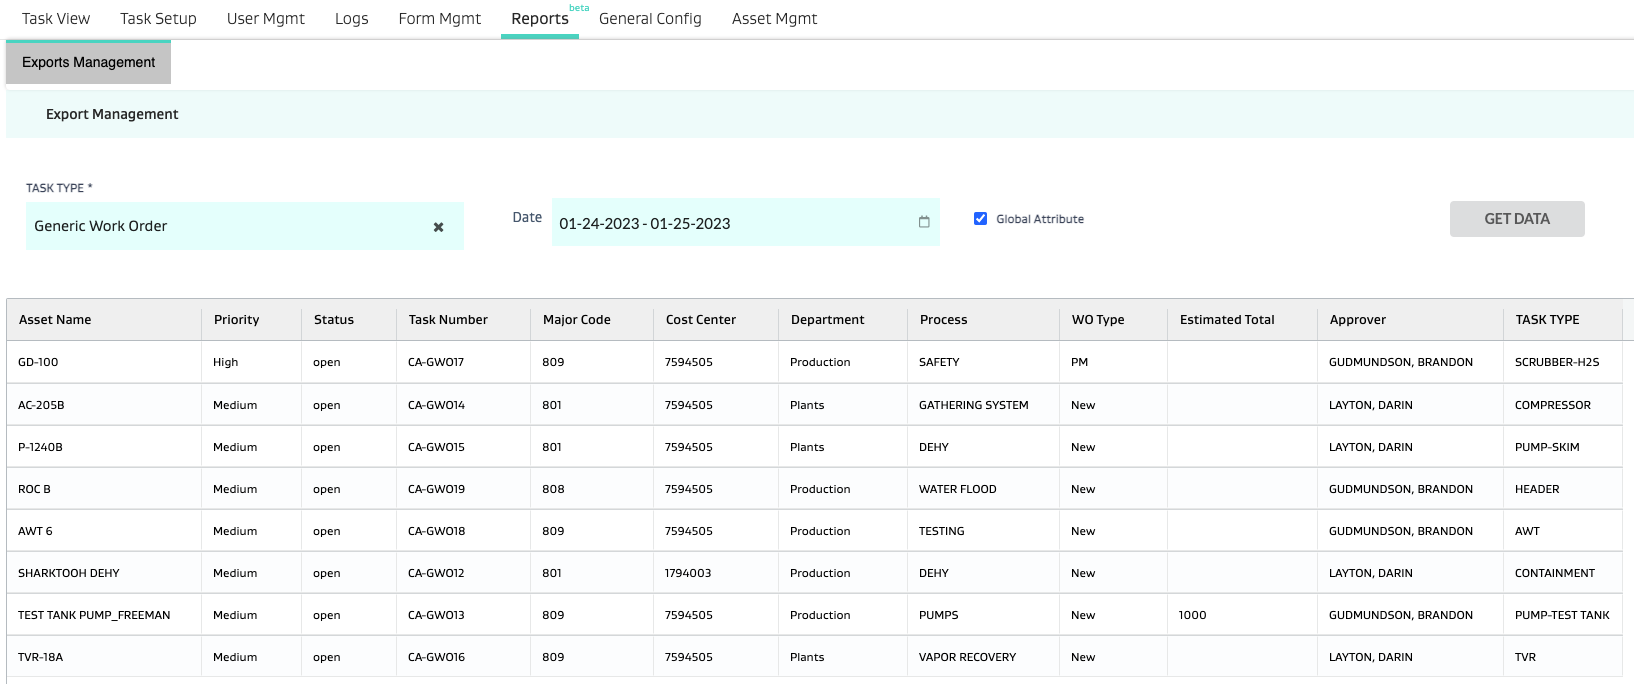1634x684 pixels.
Task: Select the GD-100 asset row
Action: click(38, 362)
